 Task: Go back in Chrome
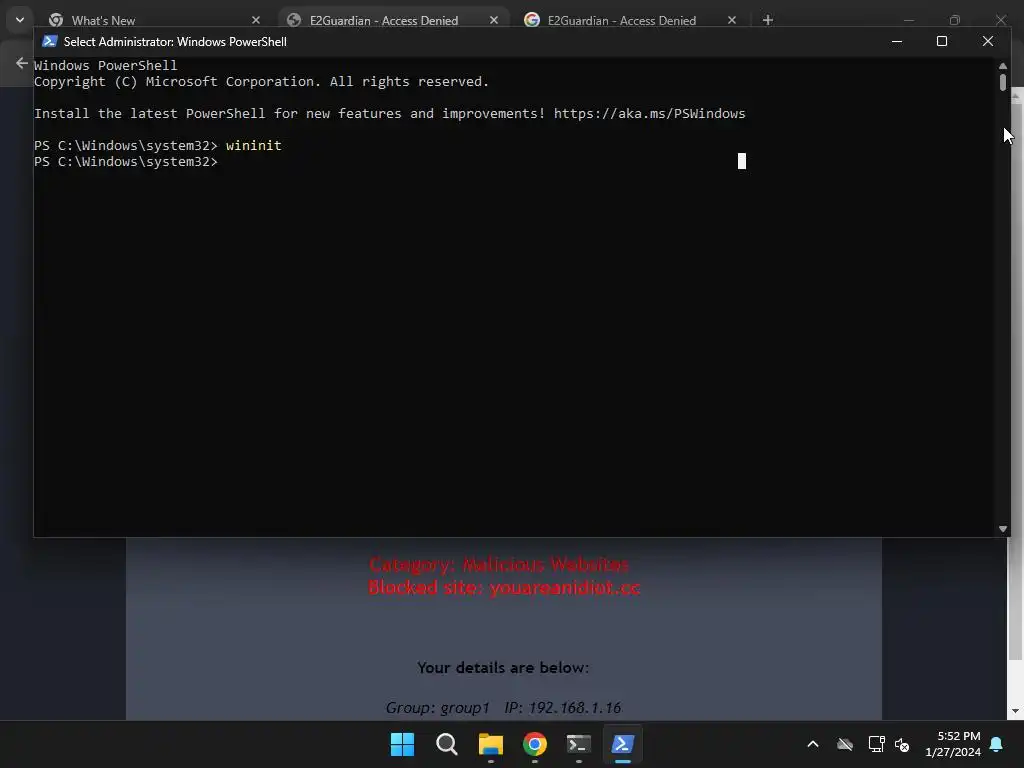[x=22, y=63]
